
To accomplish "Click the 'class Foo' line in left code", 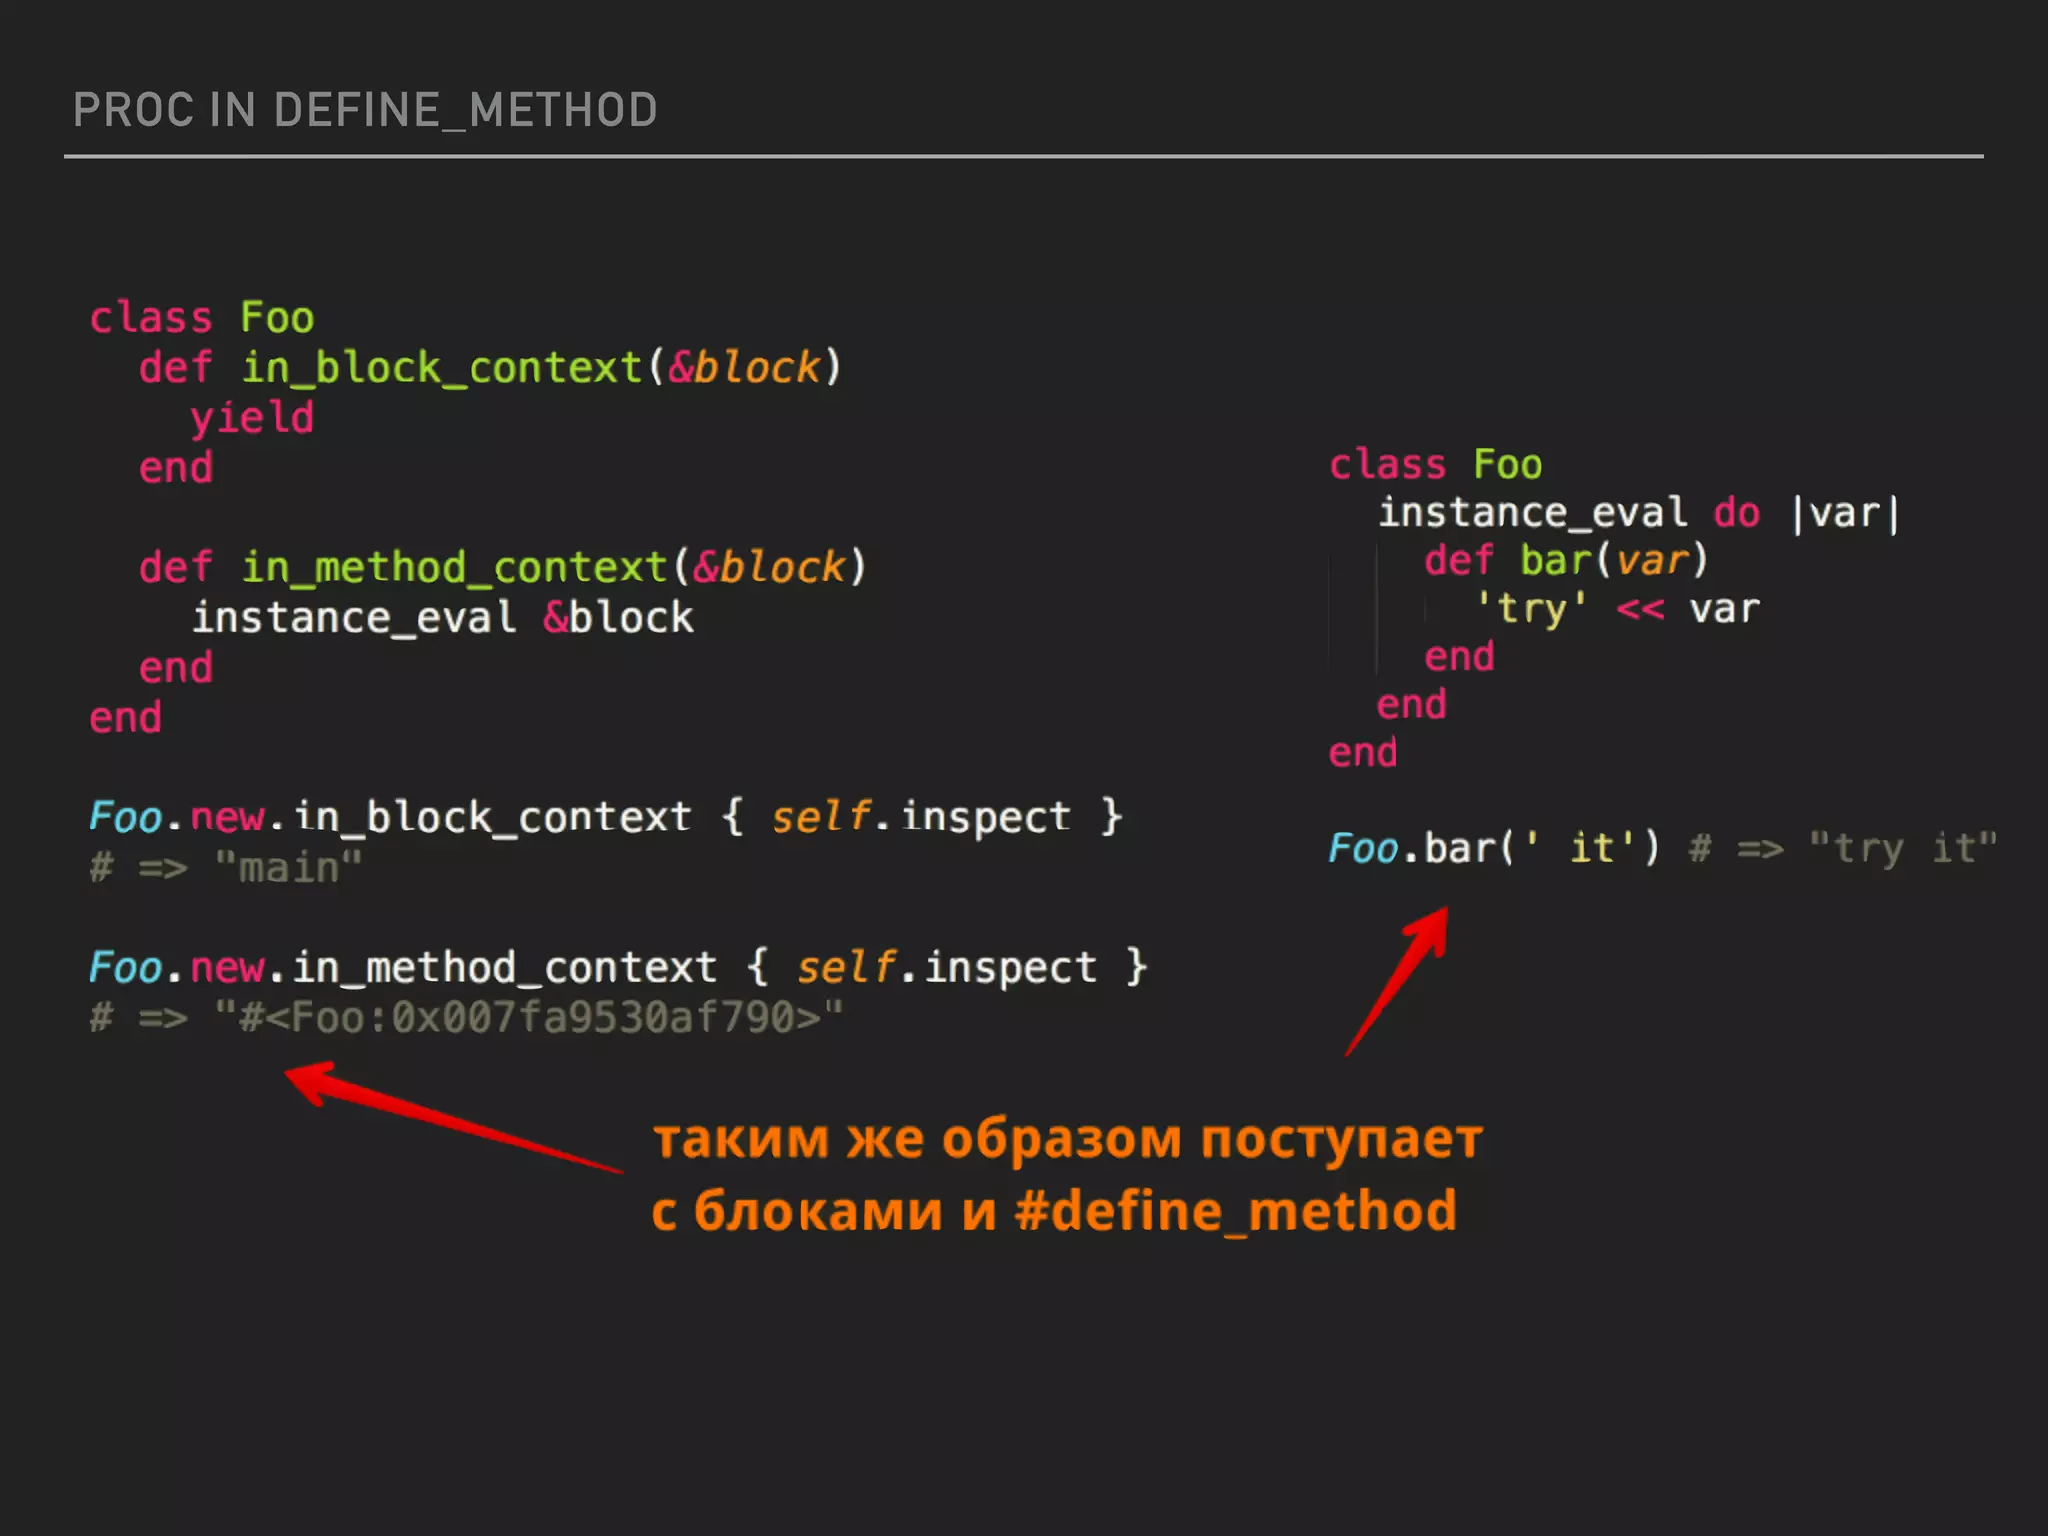I will pos(202,318).
